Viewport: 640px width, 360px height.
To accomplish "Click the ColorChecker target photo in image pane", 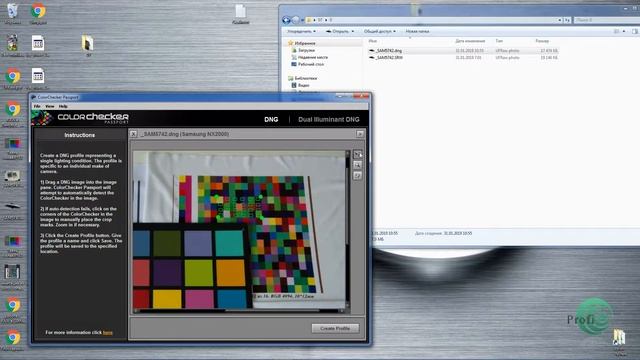I will point(239,230).
